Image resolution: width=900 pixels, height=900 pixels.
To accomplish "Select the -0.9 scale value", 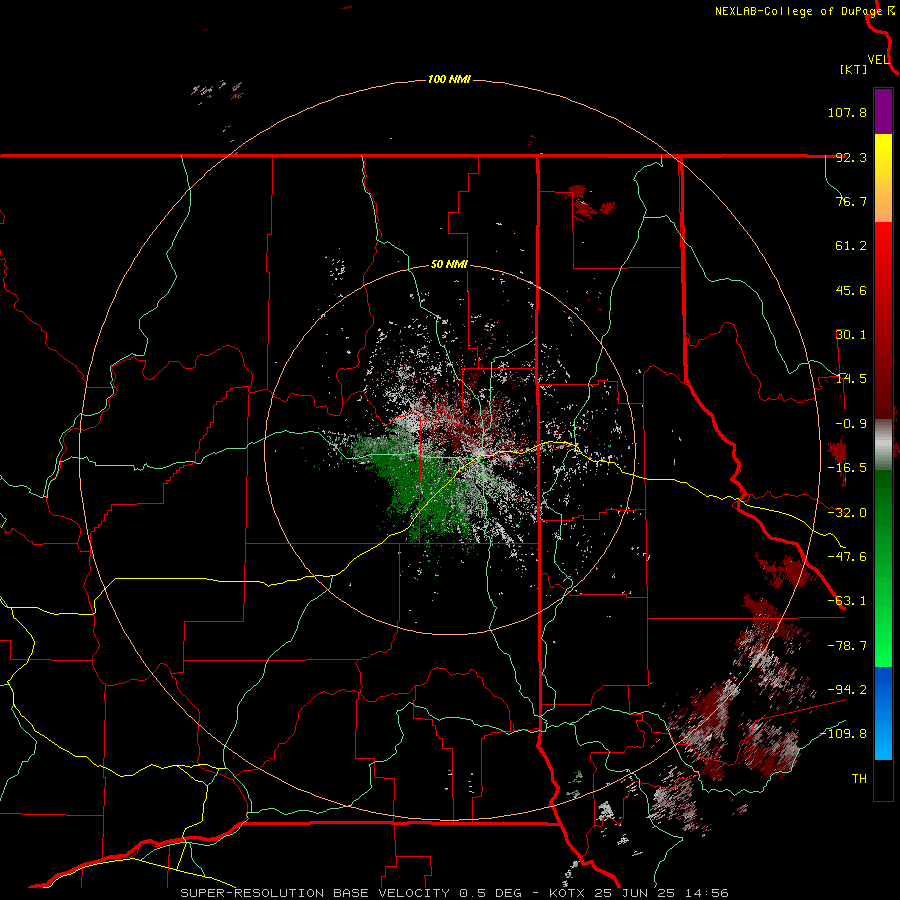I will click(851, 424).
